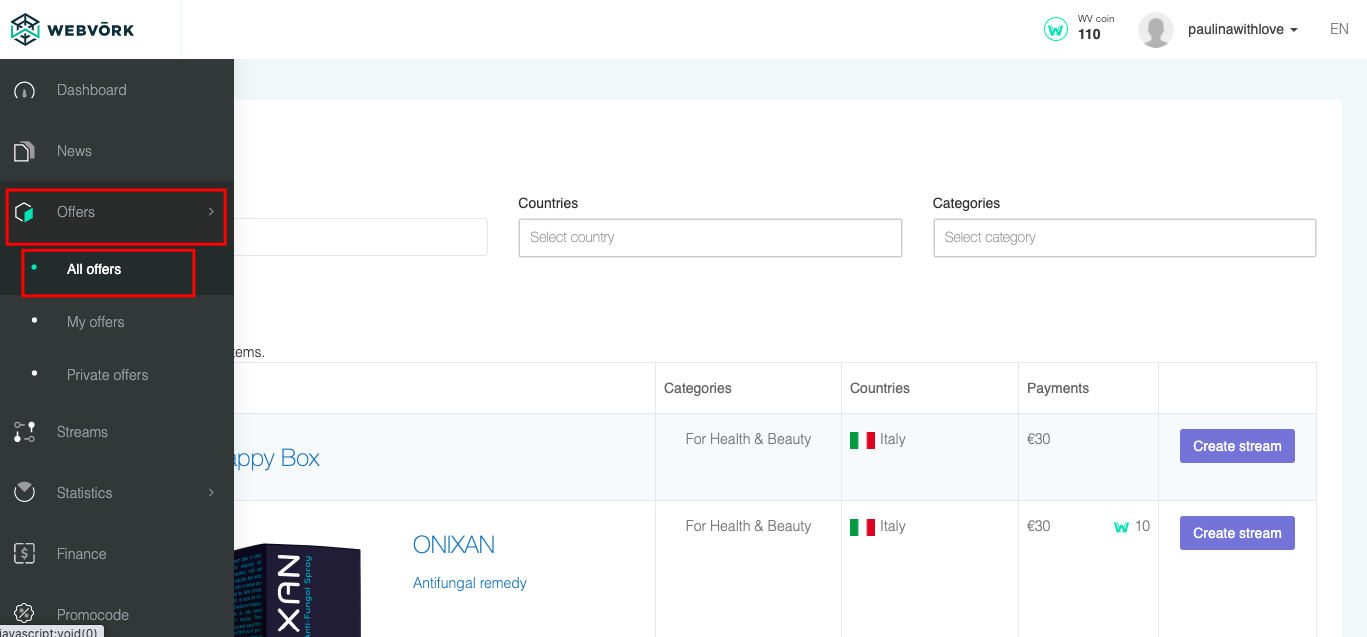The height and width of the screenshot is (637, 1367).
Task: Click the Offers cube icon
Action: click(x=24, y=212)
